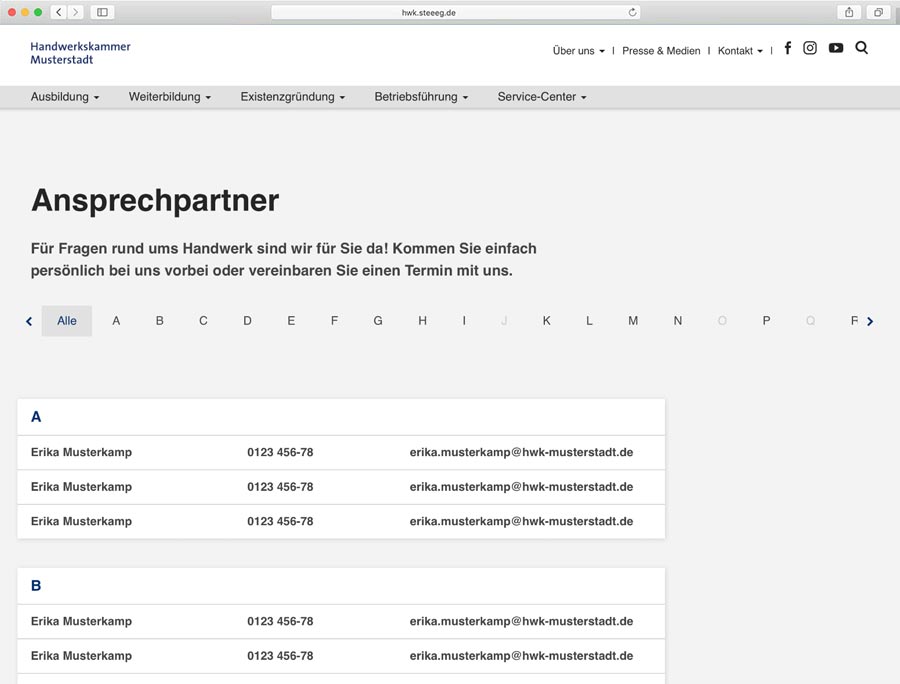Open the Über uns menu
Screen dimensions: 900x684
tap(578, 51)
